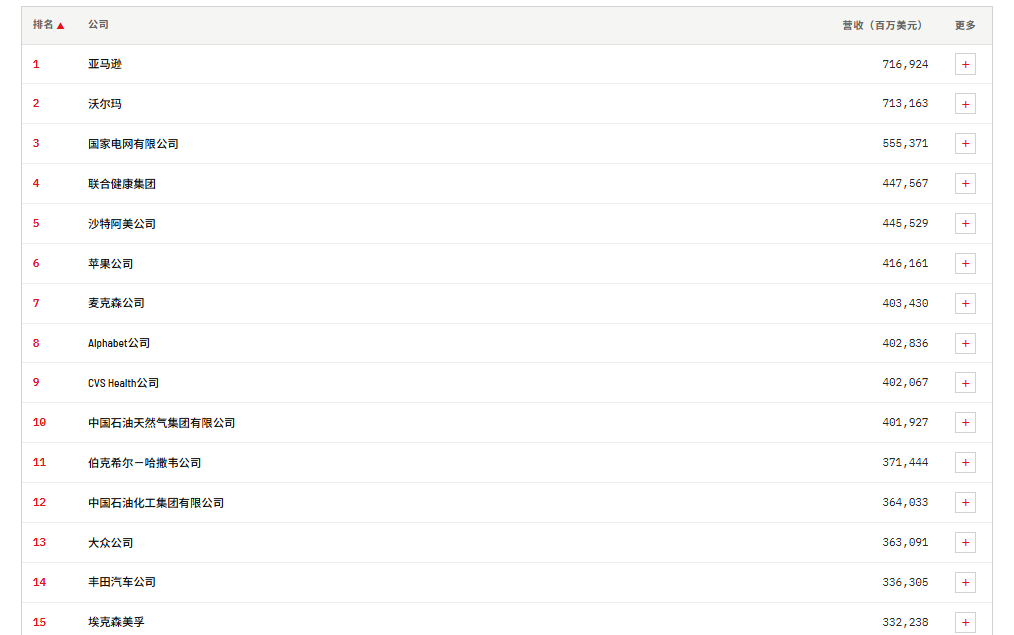This screenshot has height=635, width=1014.
Task: Open company link CVS Health公司
Action: (124, 383)
